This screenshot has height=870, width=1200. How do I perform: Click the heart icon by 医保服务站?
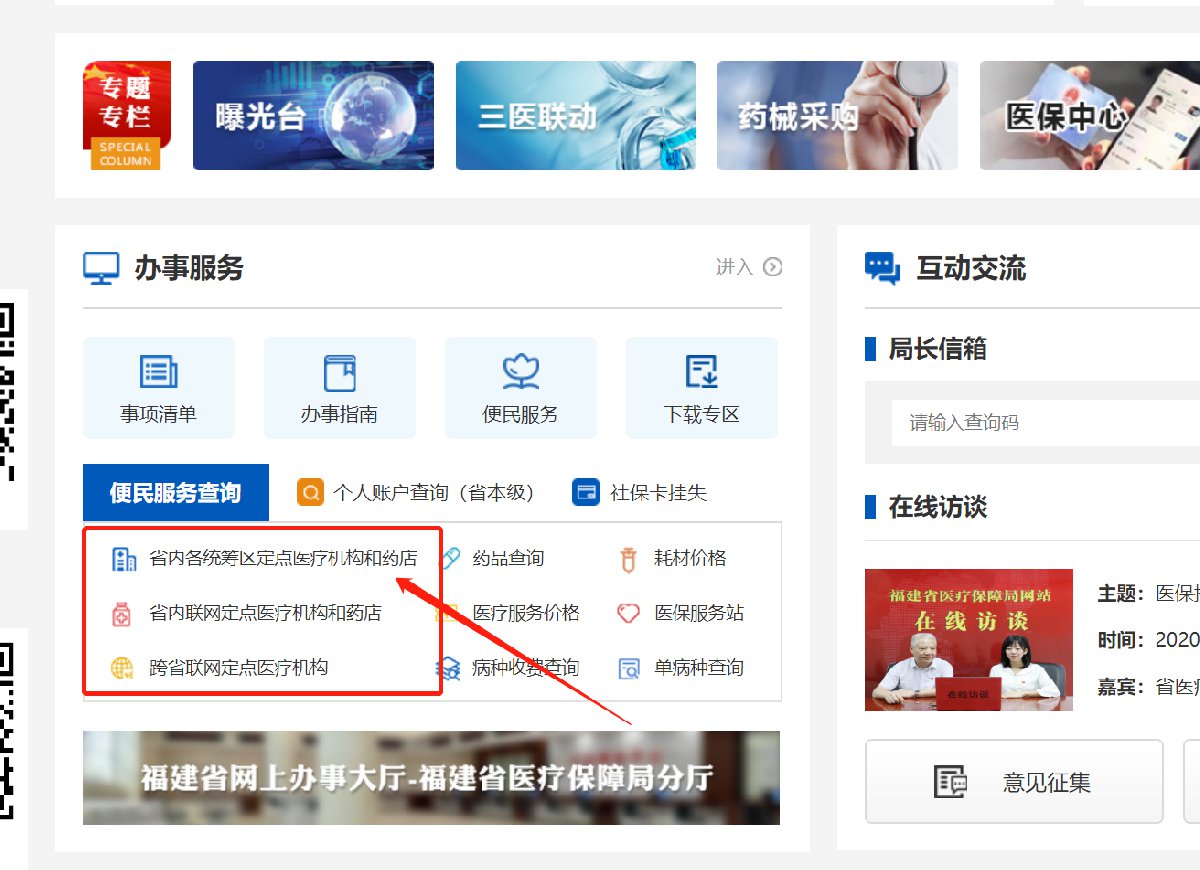pyautogui.click(x=628, y=613)
